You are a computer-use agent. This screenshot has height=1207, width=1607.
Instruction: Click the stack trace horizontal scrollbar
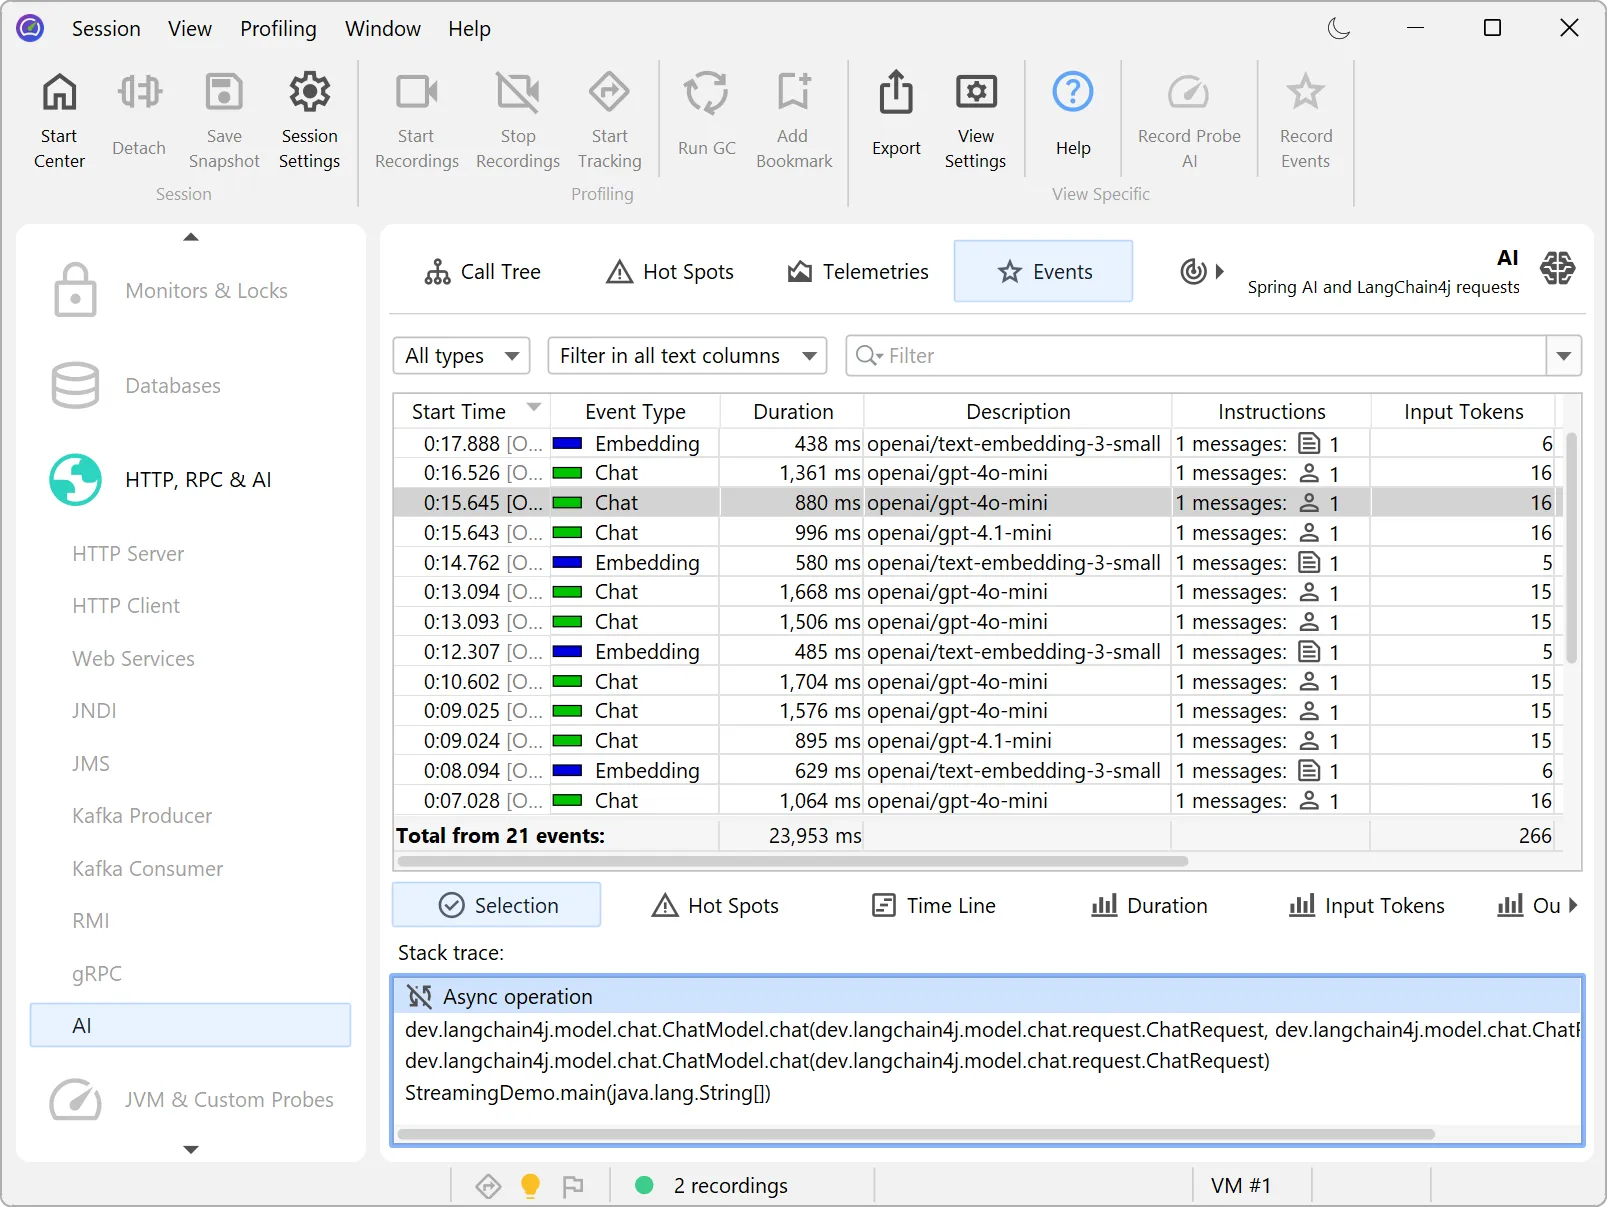[x=916, y=1134]
